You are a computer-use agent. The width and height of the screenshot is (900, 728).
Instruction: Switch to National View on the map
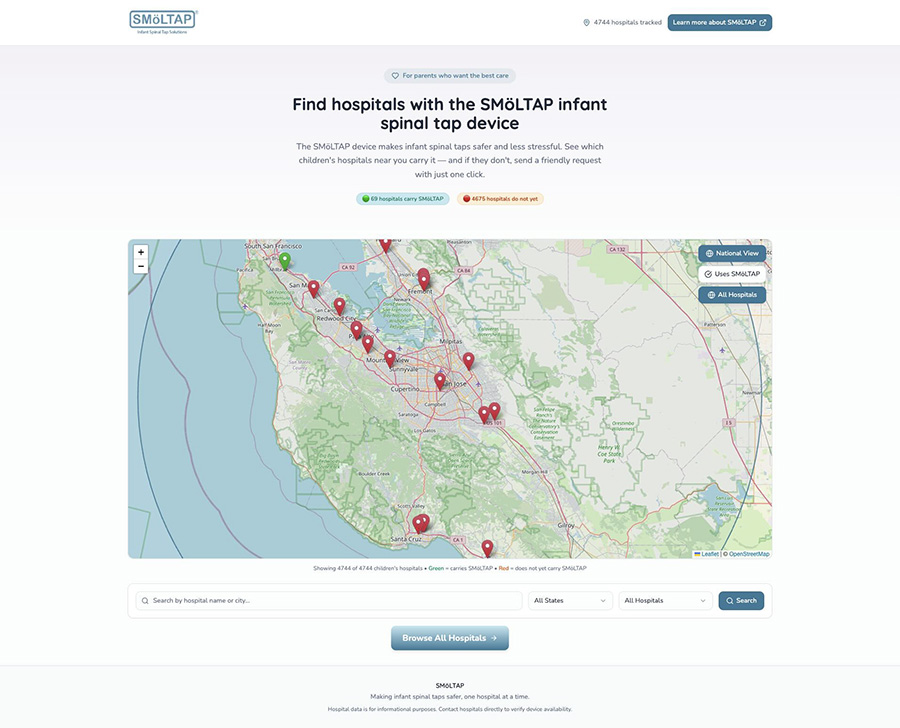click(732, 253)
